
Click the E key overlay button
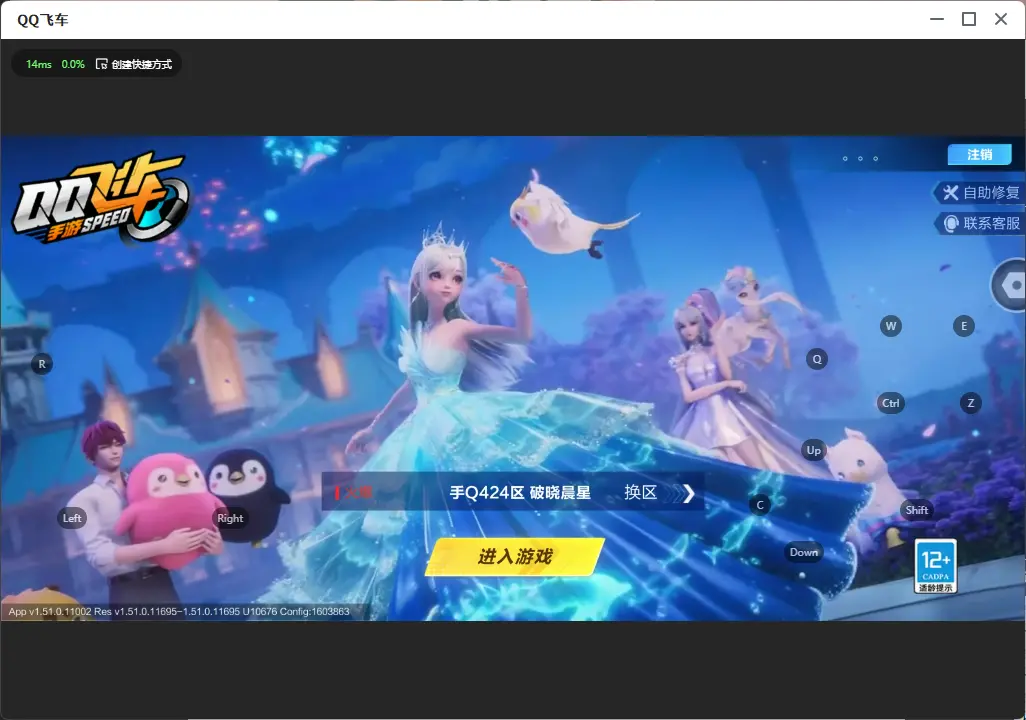[963, 326]
